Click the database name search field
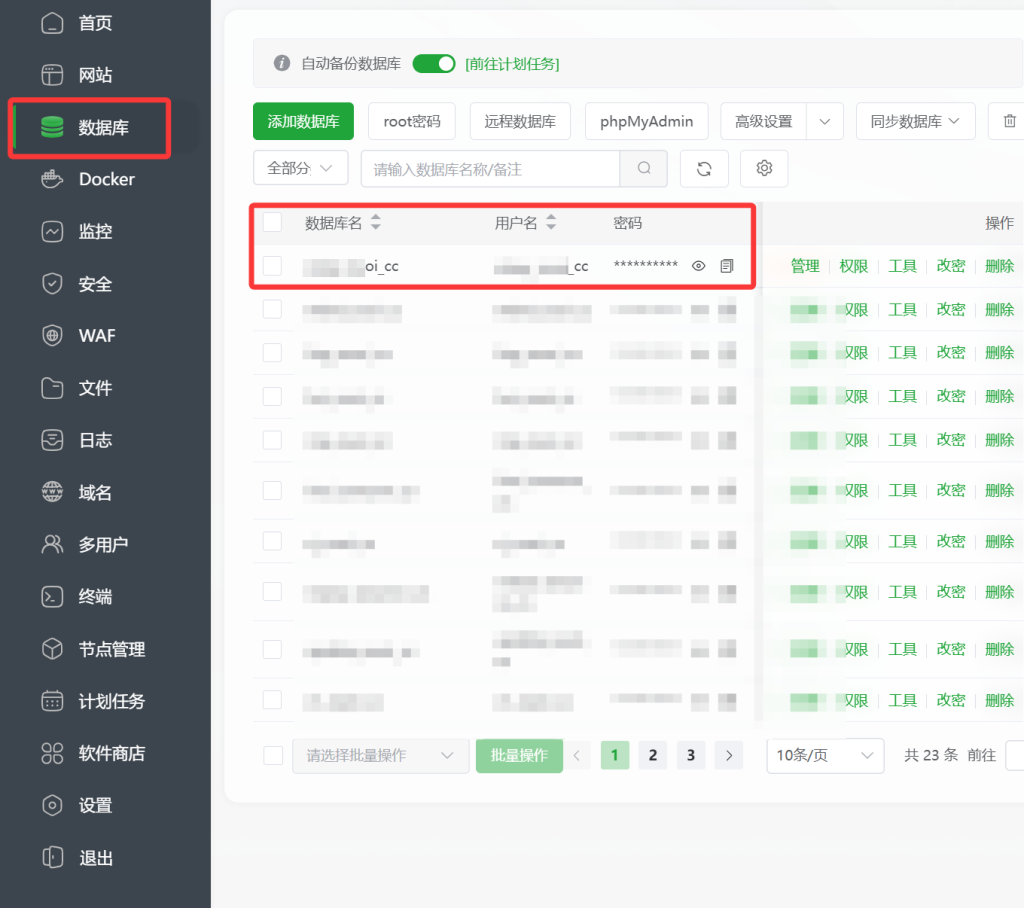 click(490, 169)
